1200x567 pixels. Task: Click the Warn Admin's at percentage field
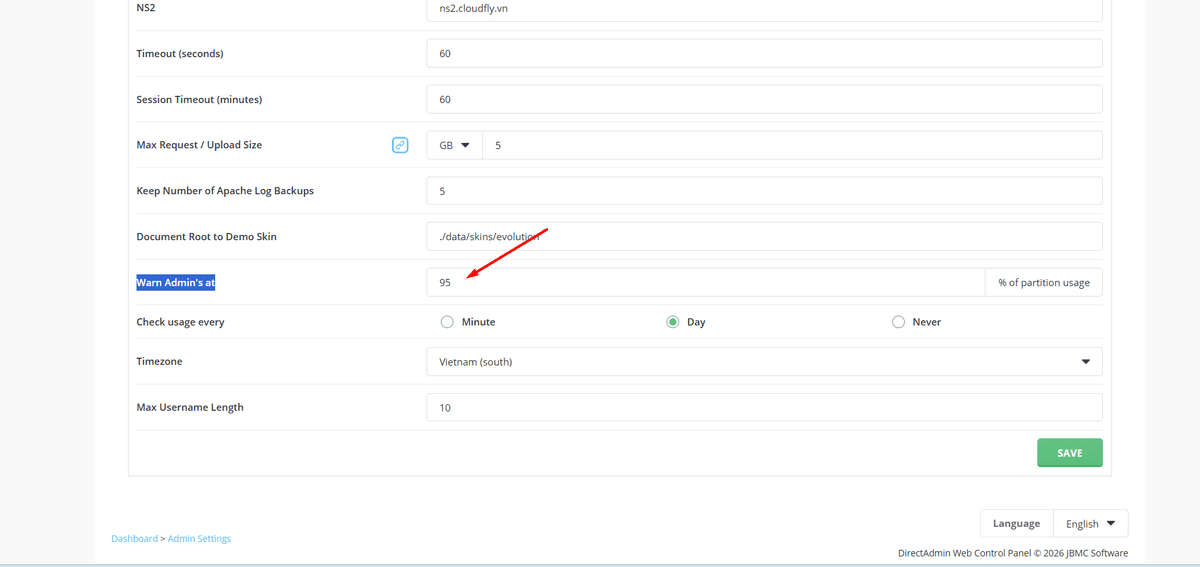[x=705, y=283]
